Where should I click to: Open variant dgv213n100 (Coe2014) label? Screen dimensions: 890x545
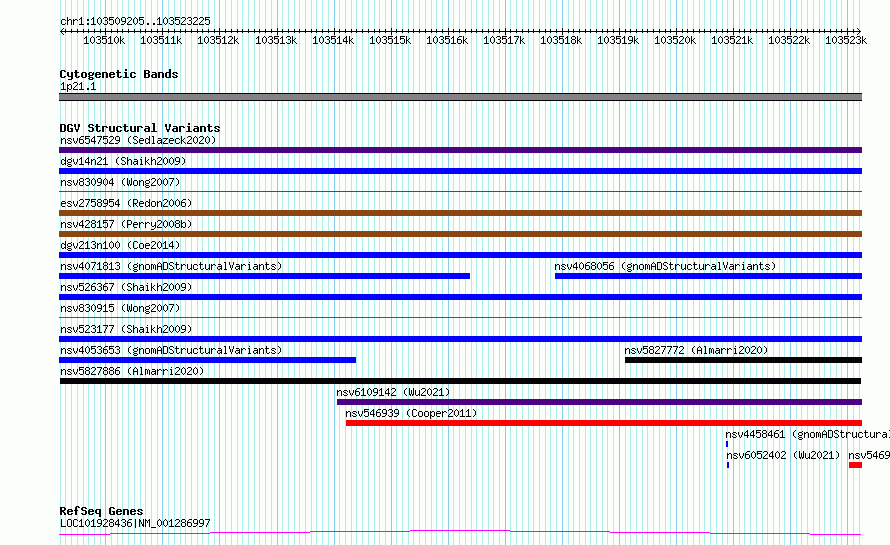pos(120,245)
